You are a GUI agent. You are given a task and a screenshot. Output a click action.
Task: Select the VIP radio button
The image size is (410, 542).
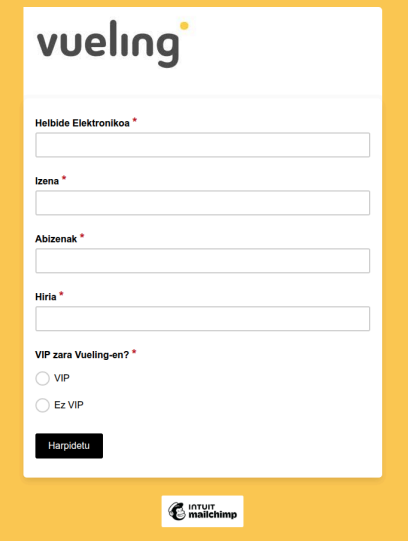click(x=43, y=378)
